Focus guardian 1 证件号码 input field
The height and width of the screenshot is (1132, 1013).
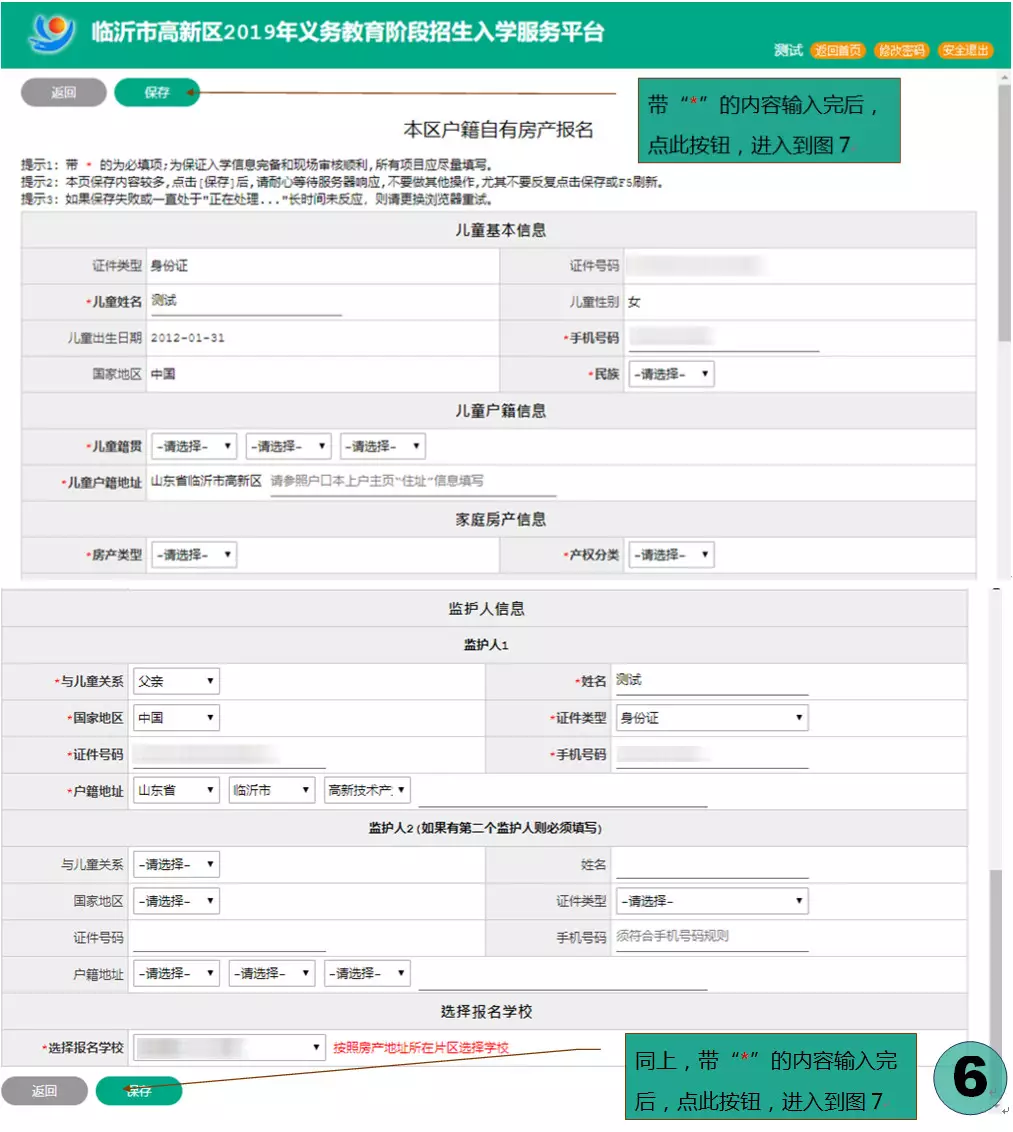point(230,754)
